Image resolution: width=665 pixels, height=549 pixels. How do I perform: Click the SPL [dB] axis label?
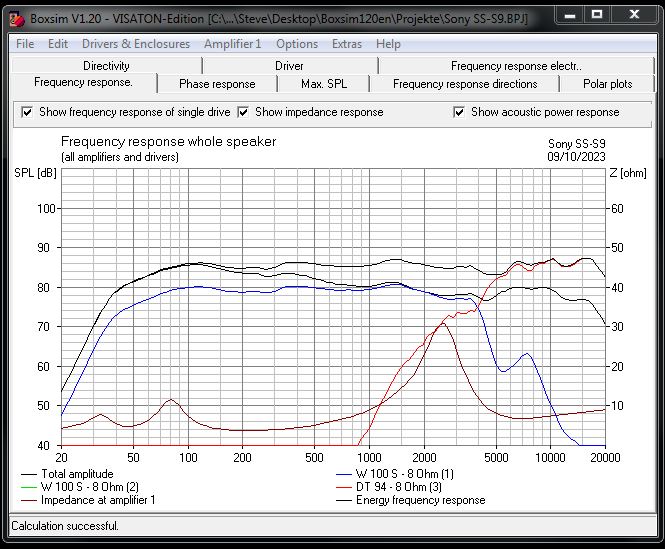pyautogui.click(x=35, y=173)
